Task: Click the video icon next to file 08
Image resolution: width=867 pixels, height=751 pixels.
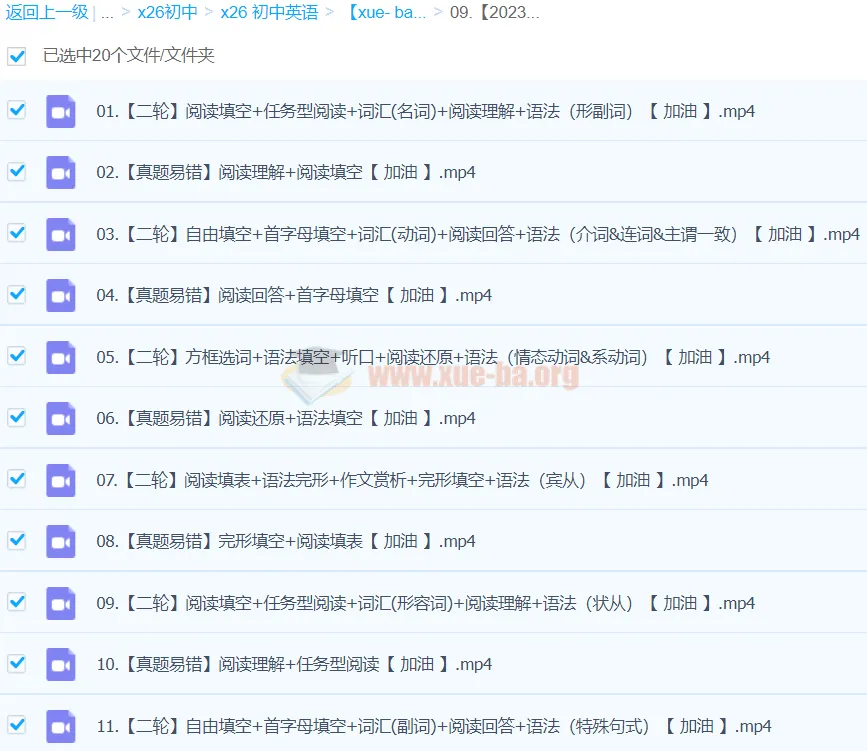Action: 61,541
